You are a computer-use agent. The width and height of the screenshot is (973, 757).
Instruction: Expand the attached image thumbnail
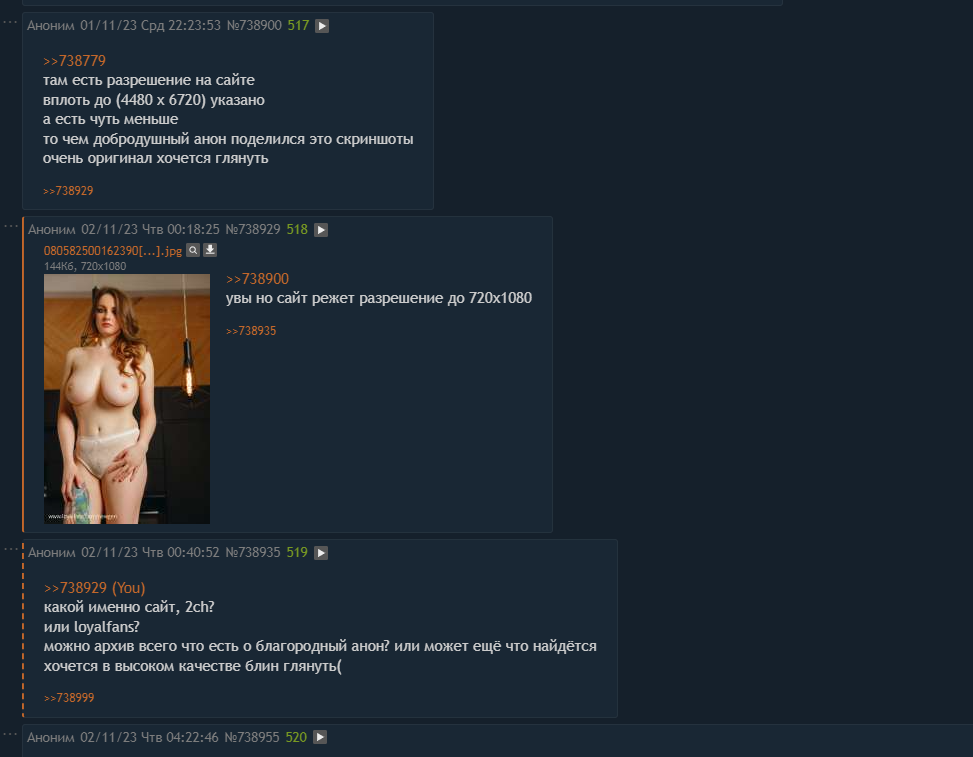pyautogui.click(x=127, y=399)
